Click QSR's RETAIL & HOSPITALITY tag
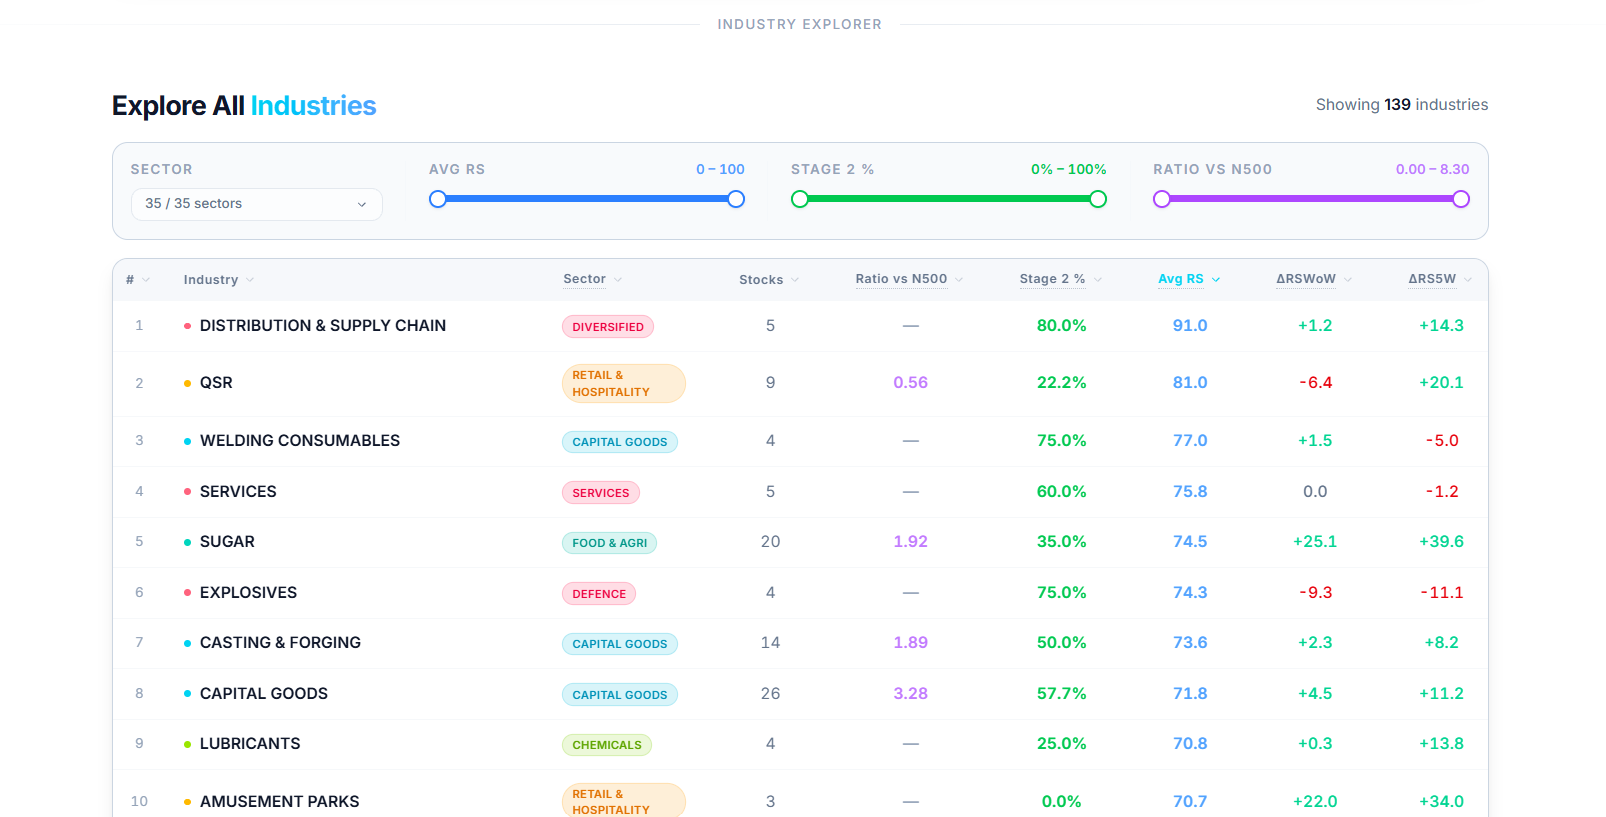Image resolution: width=1606 pixels, height=817 pixels. point(624,384)
